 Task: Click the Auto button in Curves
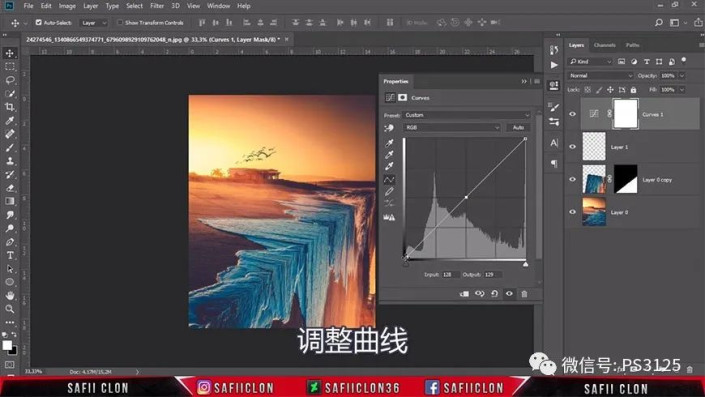pos(518,128)
